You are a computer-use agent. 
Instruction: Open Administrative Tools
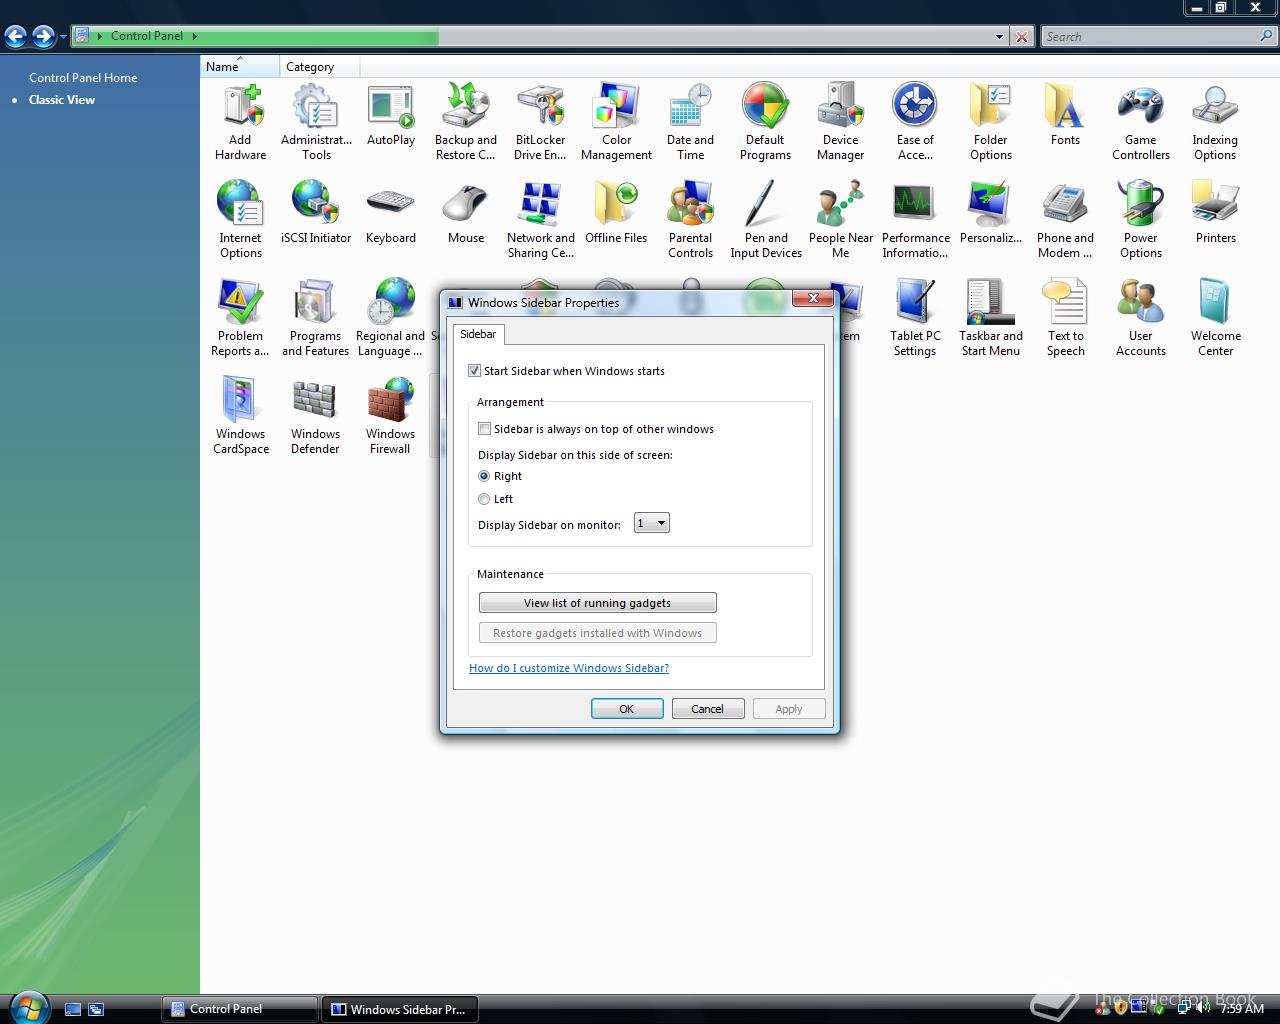coord(316,122)
